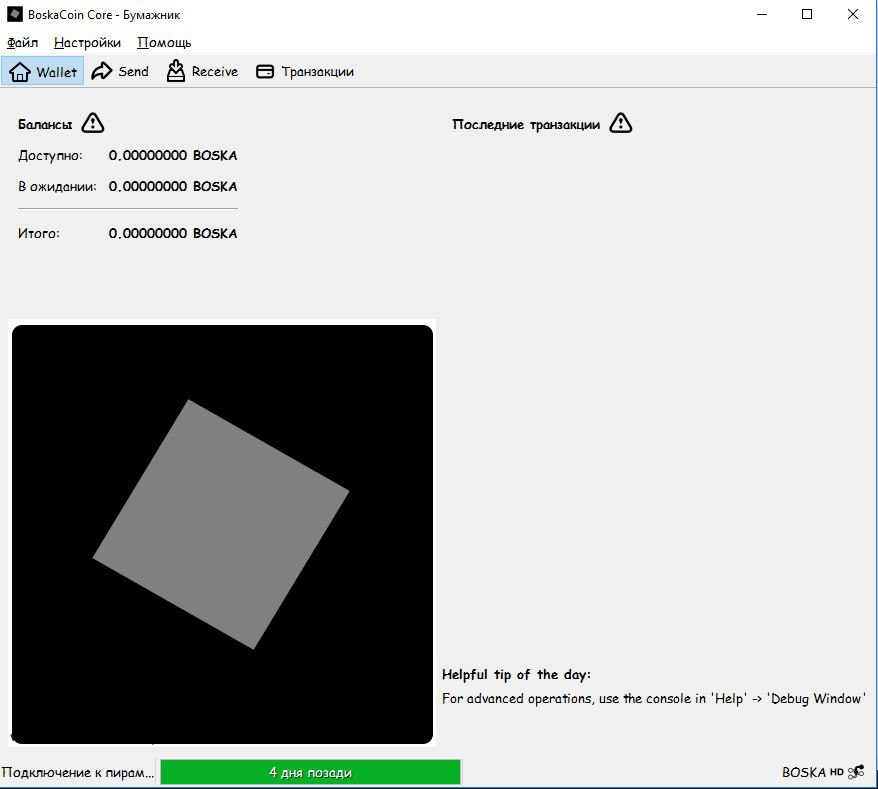Go to the Send page
This screenshot has width=878, height=789.
[120, 72]
